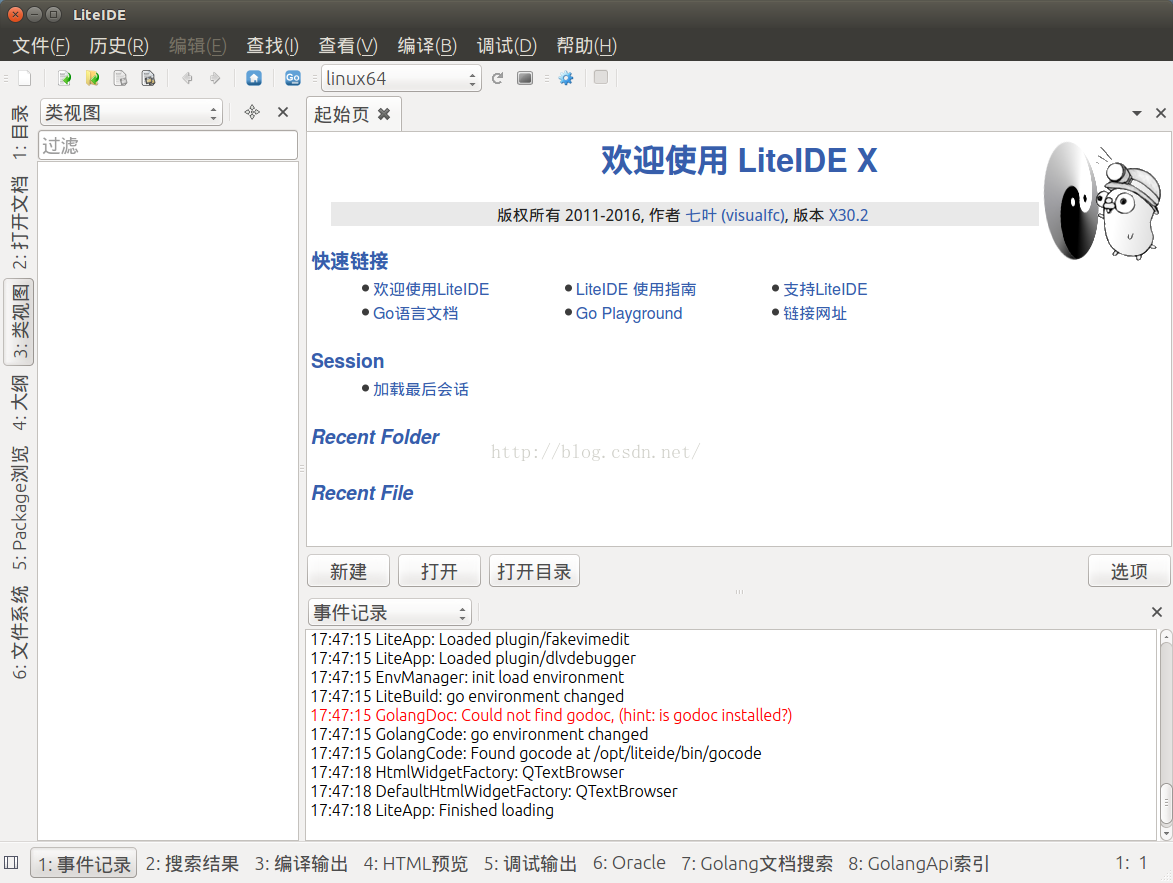Open the linux64 environment dropdown
The height and width of the screenshot is (883, 1173).
tap(401, 79)
